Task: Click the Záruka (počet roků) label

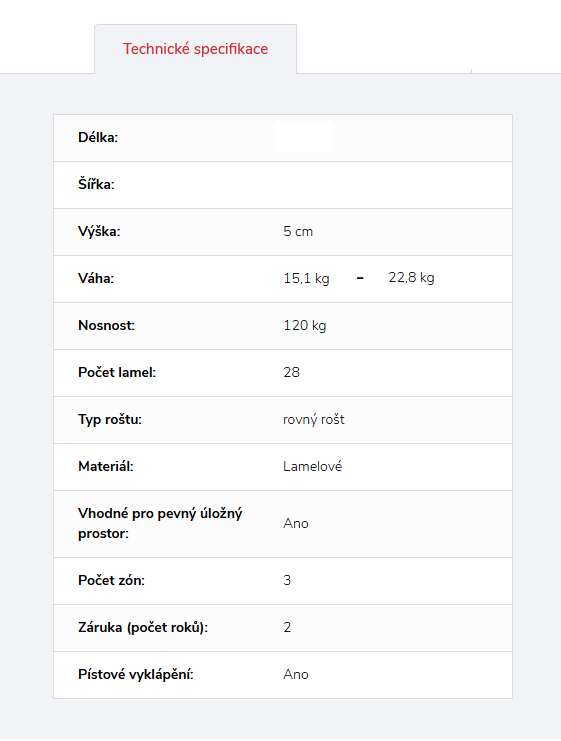Action: (x=143, y=628)
